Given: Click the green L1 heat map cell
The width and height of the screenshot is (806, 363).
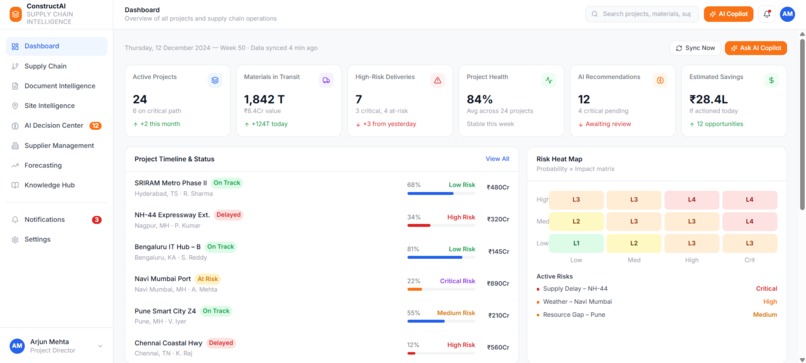Looking at the screenshot, I should point(576,243).
